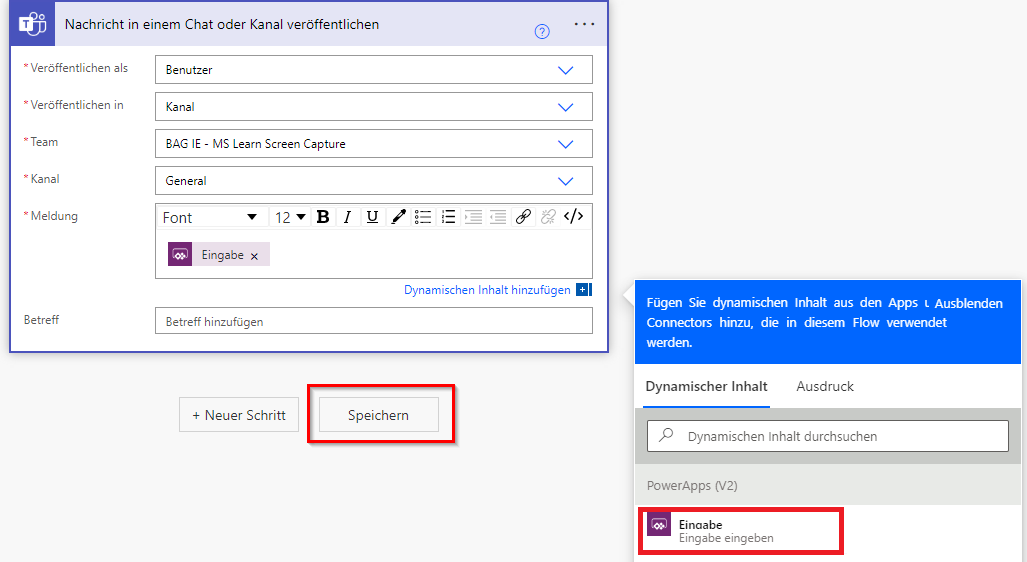Toggle bold formatting in Meldung editor
The width and height of the screenshot is (1027, 562).
323,217
